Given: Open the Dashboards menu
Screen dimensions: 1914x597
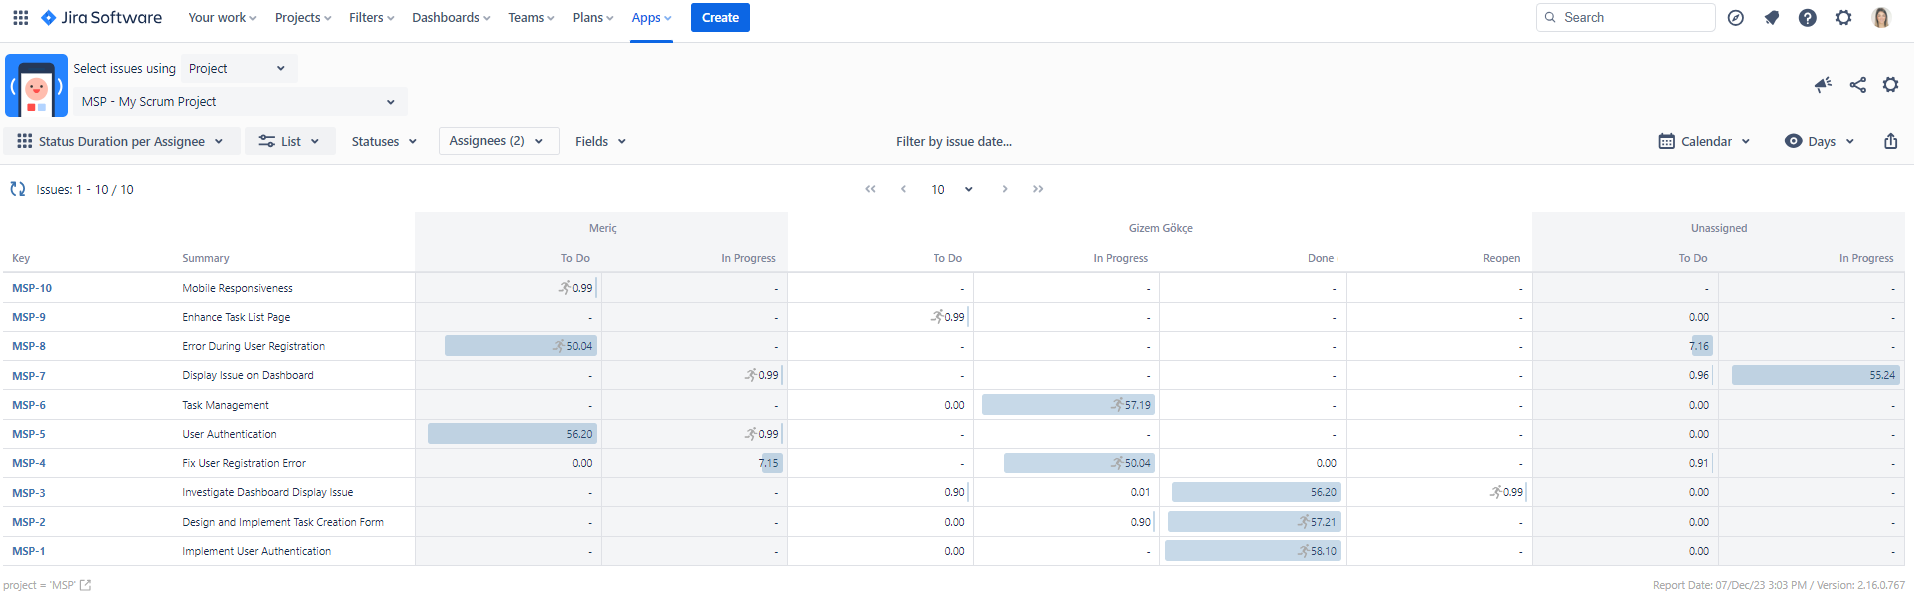Looking at the screenshot, I should (x=451, y=18).
